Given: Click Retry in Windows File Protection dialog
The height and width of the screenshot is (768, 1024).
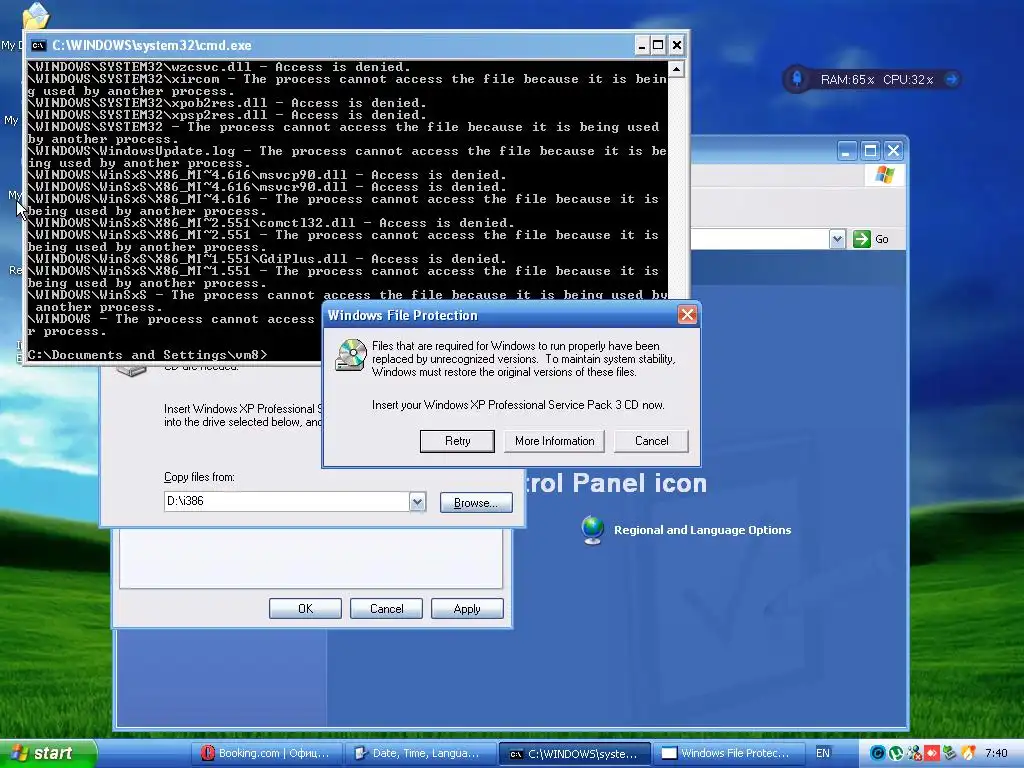Looking at the screenshot, I should [x=457, y=441].
